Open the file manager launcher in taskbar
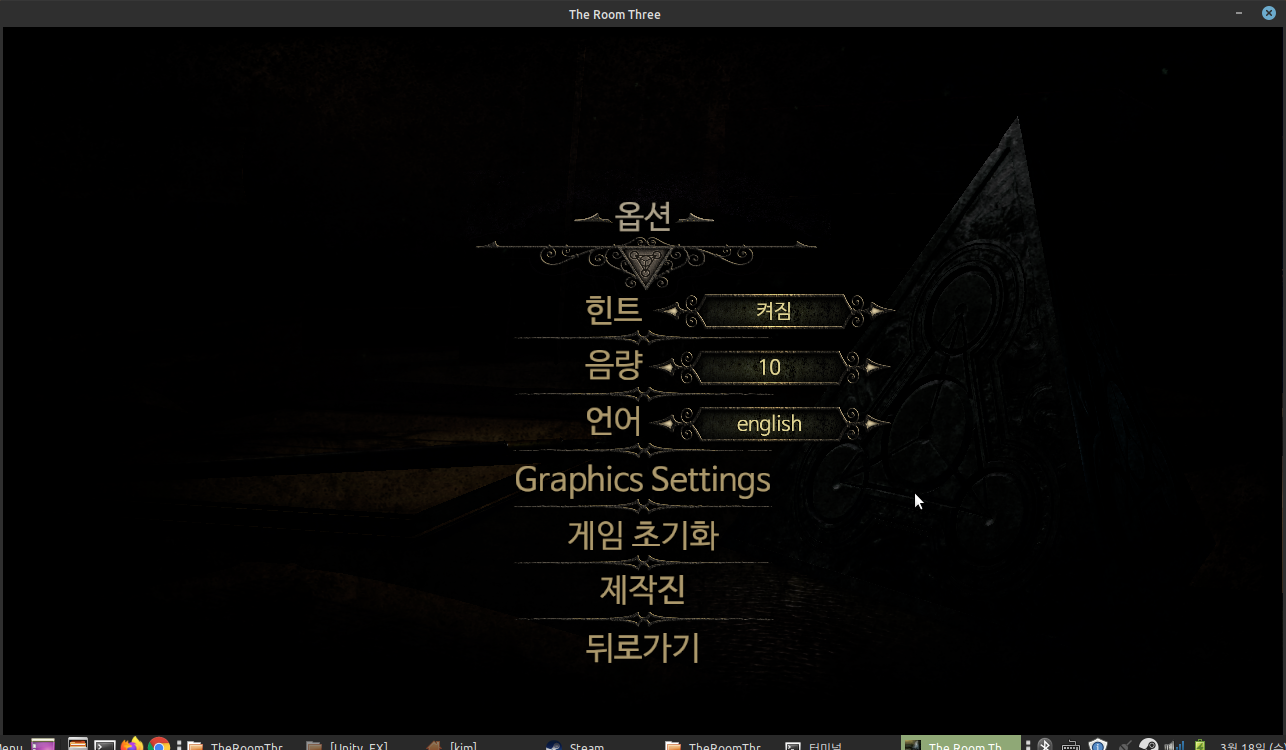 tap(78, 745)
